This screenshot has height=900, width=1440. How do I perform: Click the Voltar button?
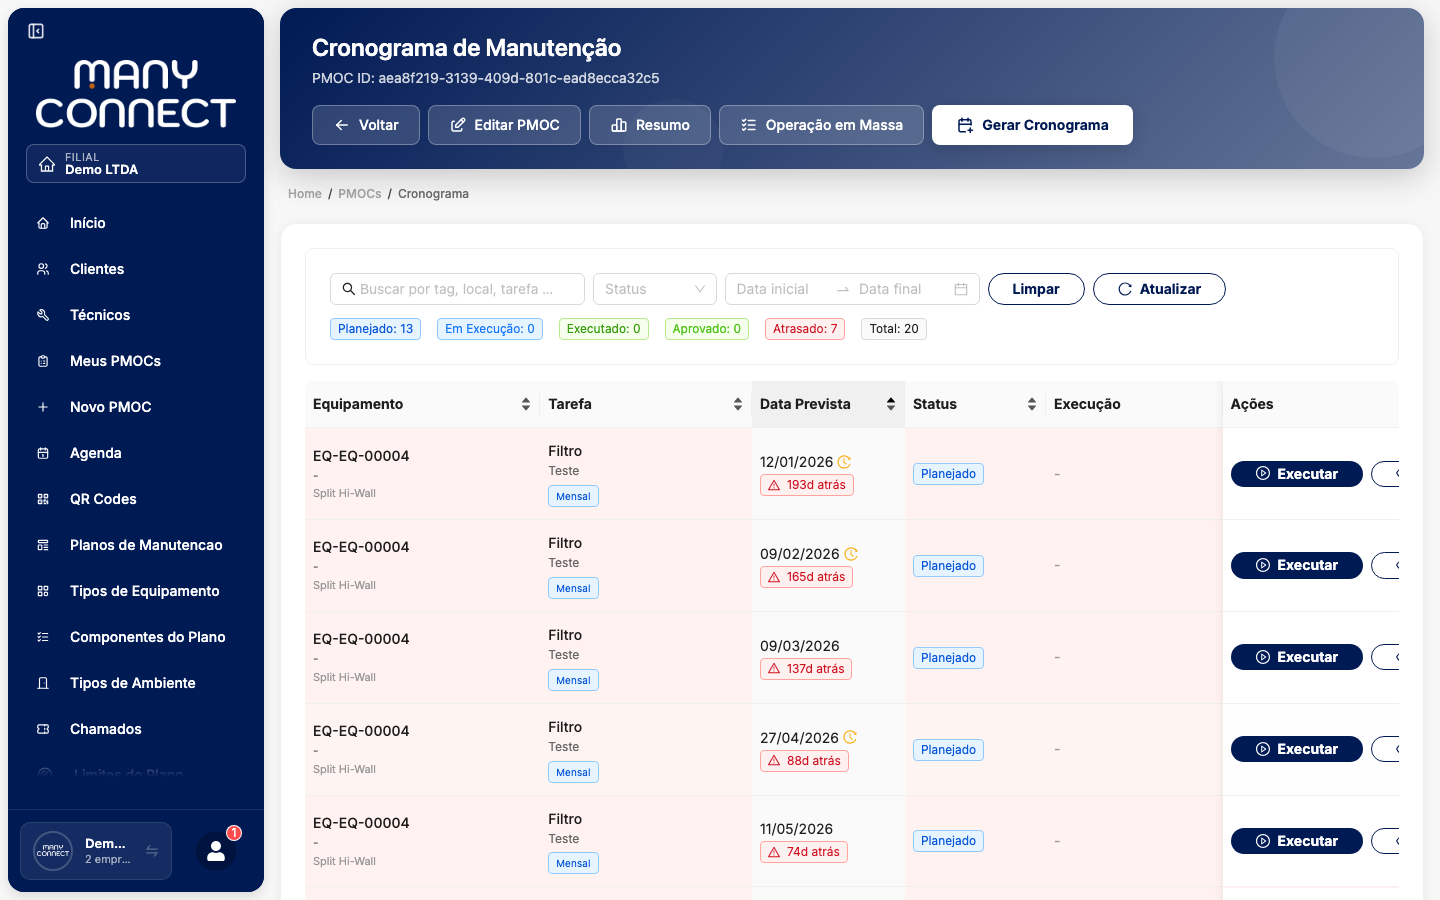[x=366, y=125]
